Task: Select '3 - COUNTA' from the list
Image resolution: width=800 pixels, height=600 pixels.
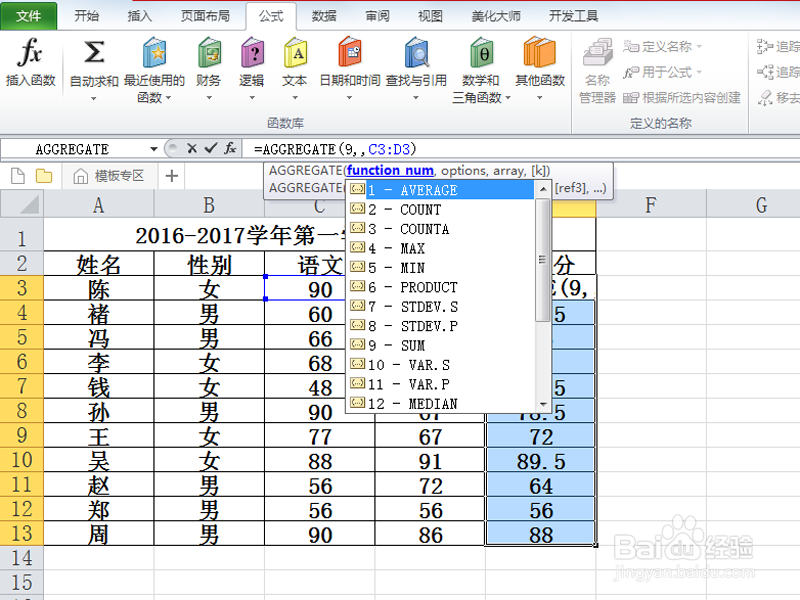Action: pyautogui.click(x=441, y=229)
